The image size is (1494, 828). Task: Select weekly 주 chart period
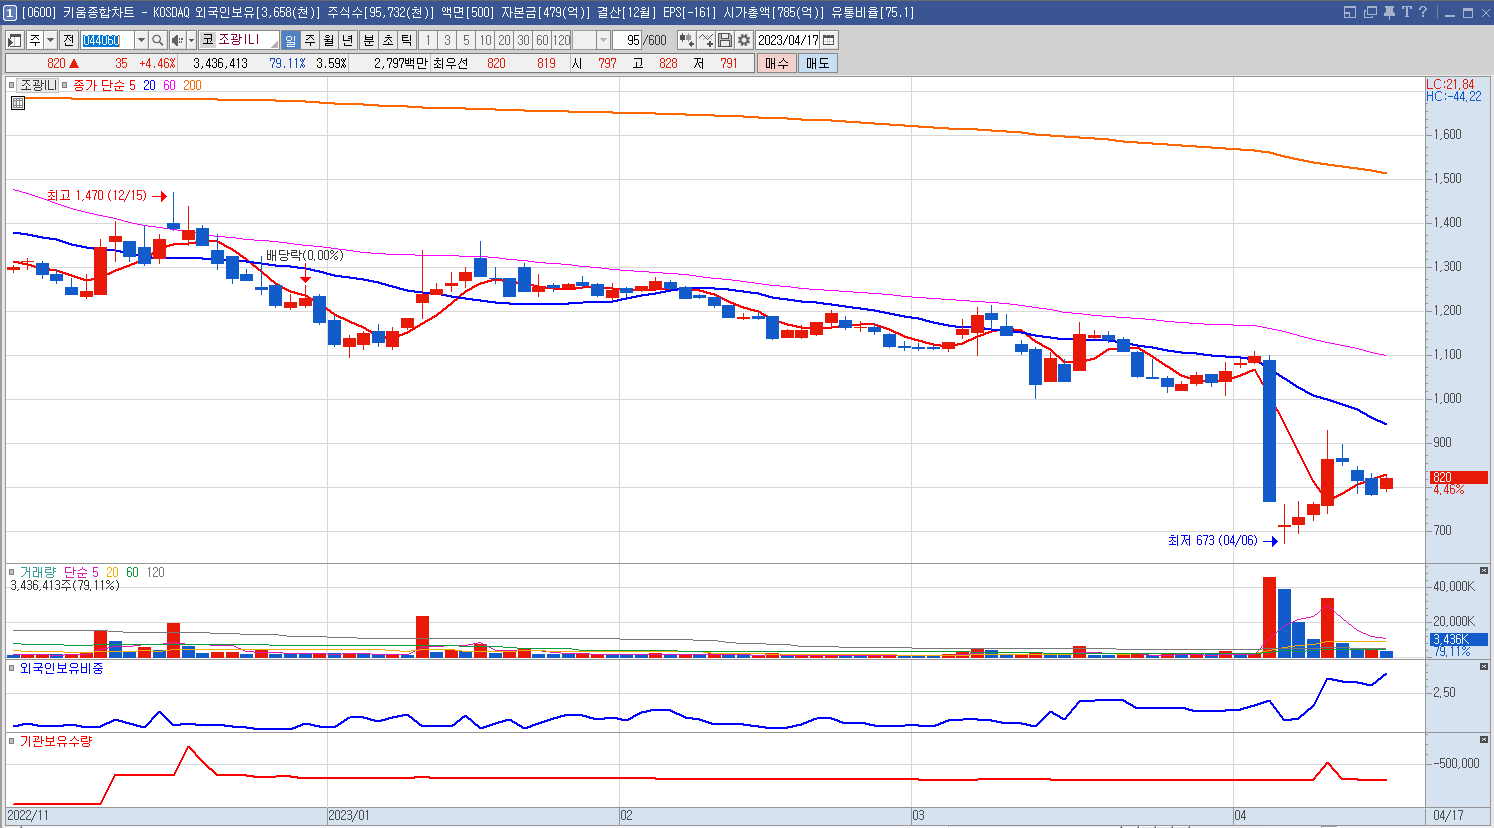pyautogui.click(x=310, y=40)
